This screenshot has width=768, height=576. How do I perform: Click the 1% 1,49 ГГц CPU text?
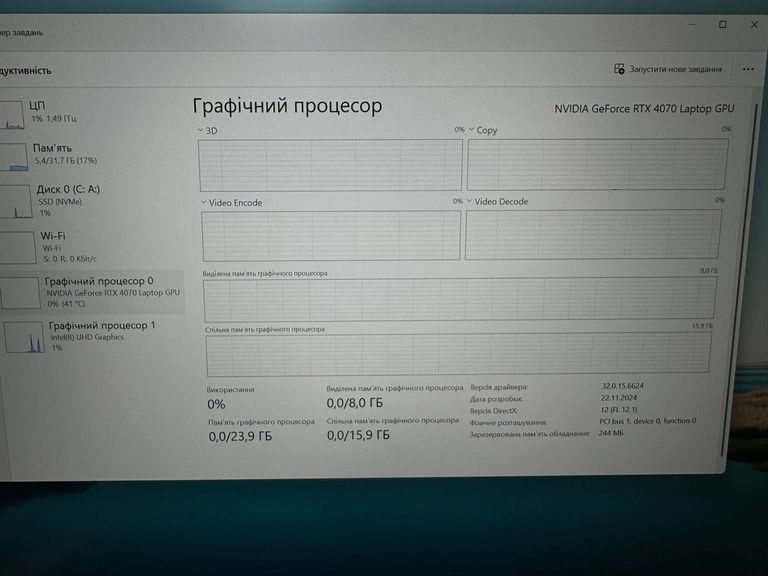tap(54, 119)
